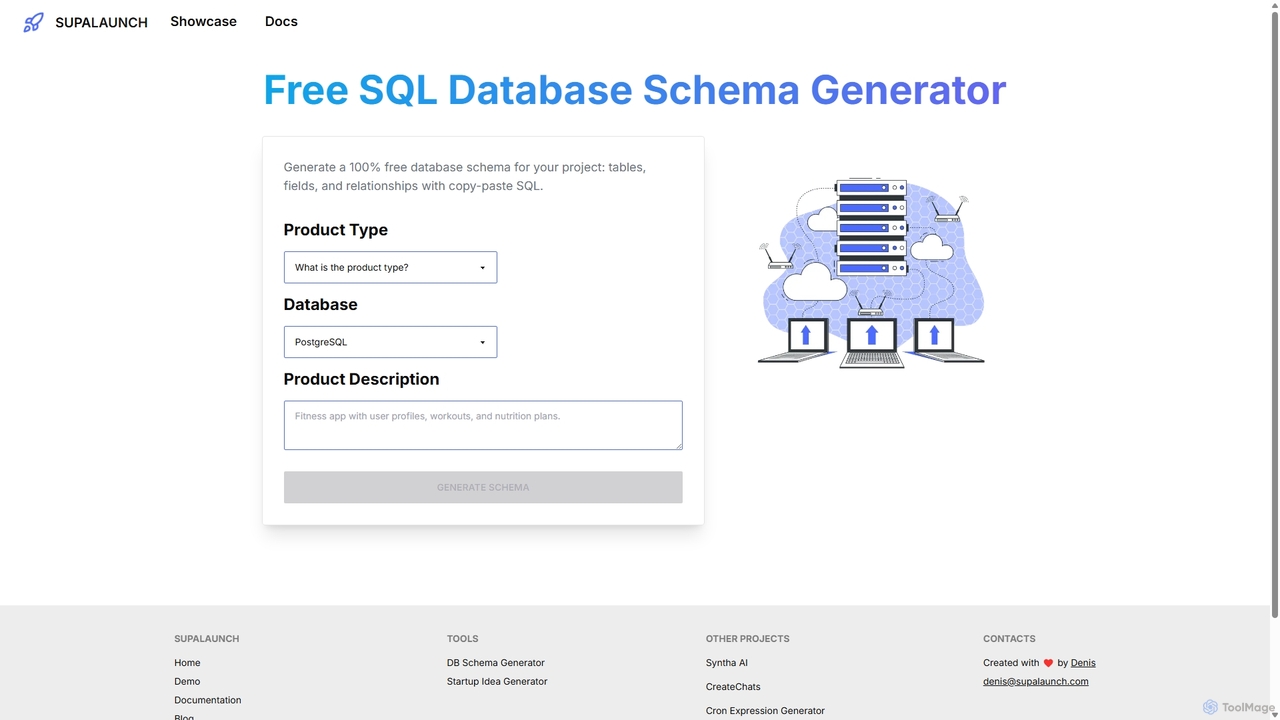Click the Product Description label
Screen dimensions: 1280x720
click(361, 379)
